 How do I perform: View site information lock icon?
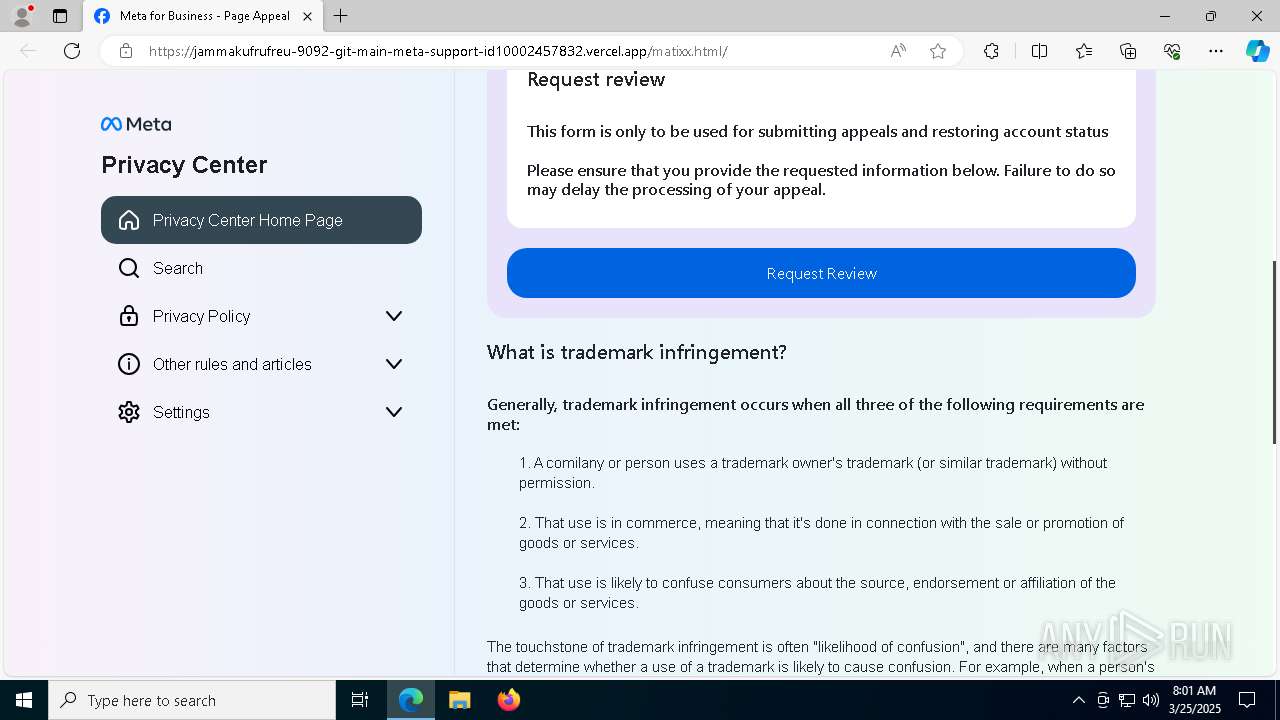click(x=126, y=51)
